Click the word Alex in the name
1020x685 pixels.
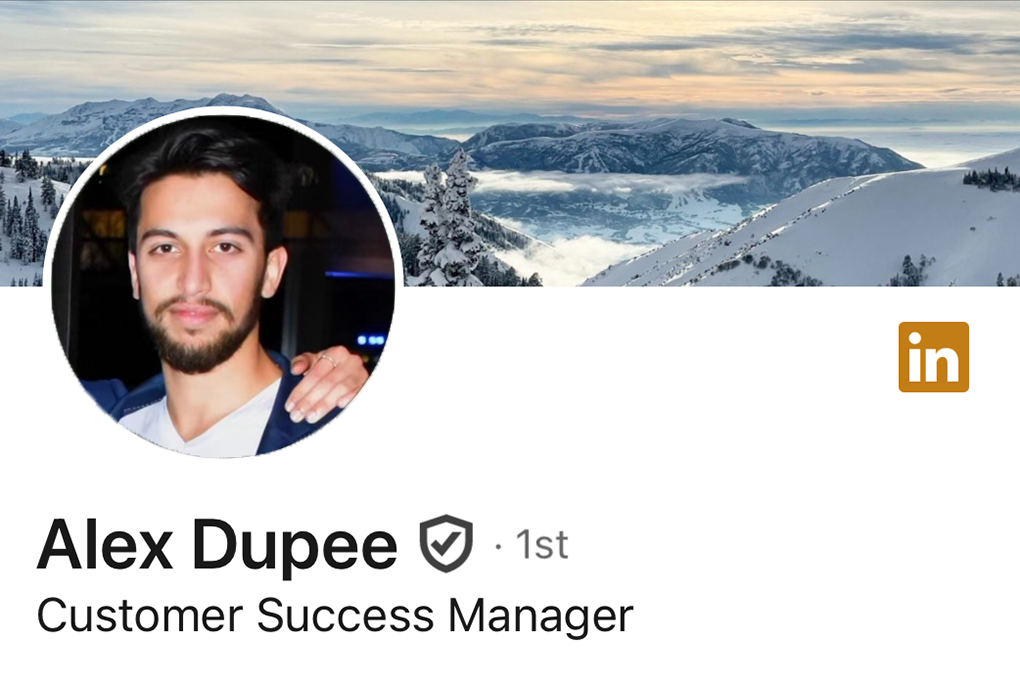[105, 544]
